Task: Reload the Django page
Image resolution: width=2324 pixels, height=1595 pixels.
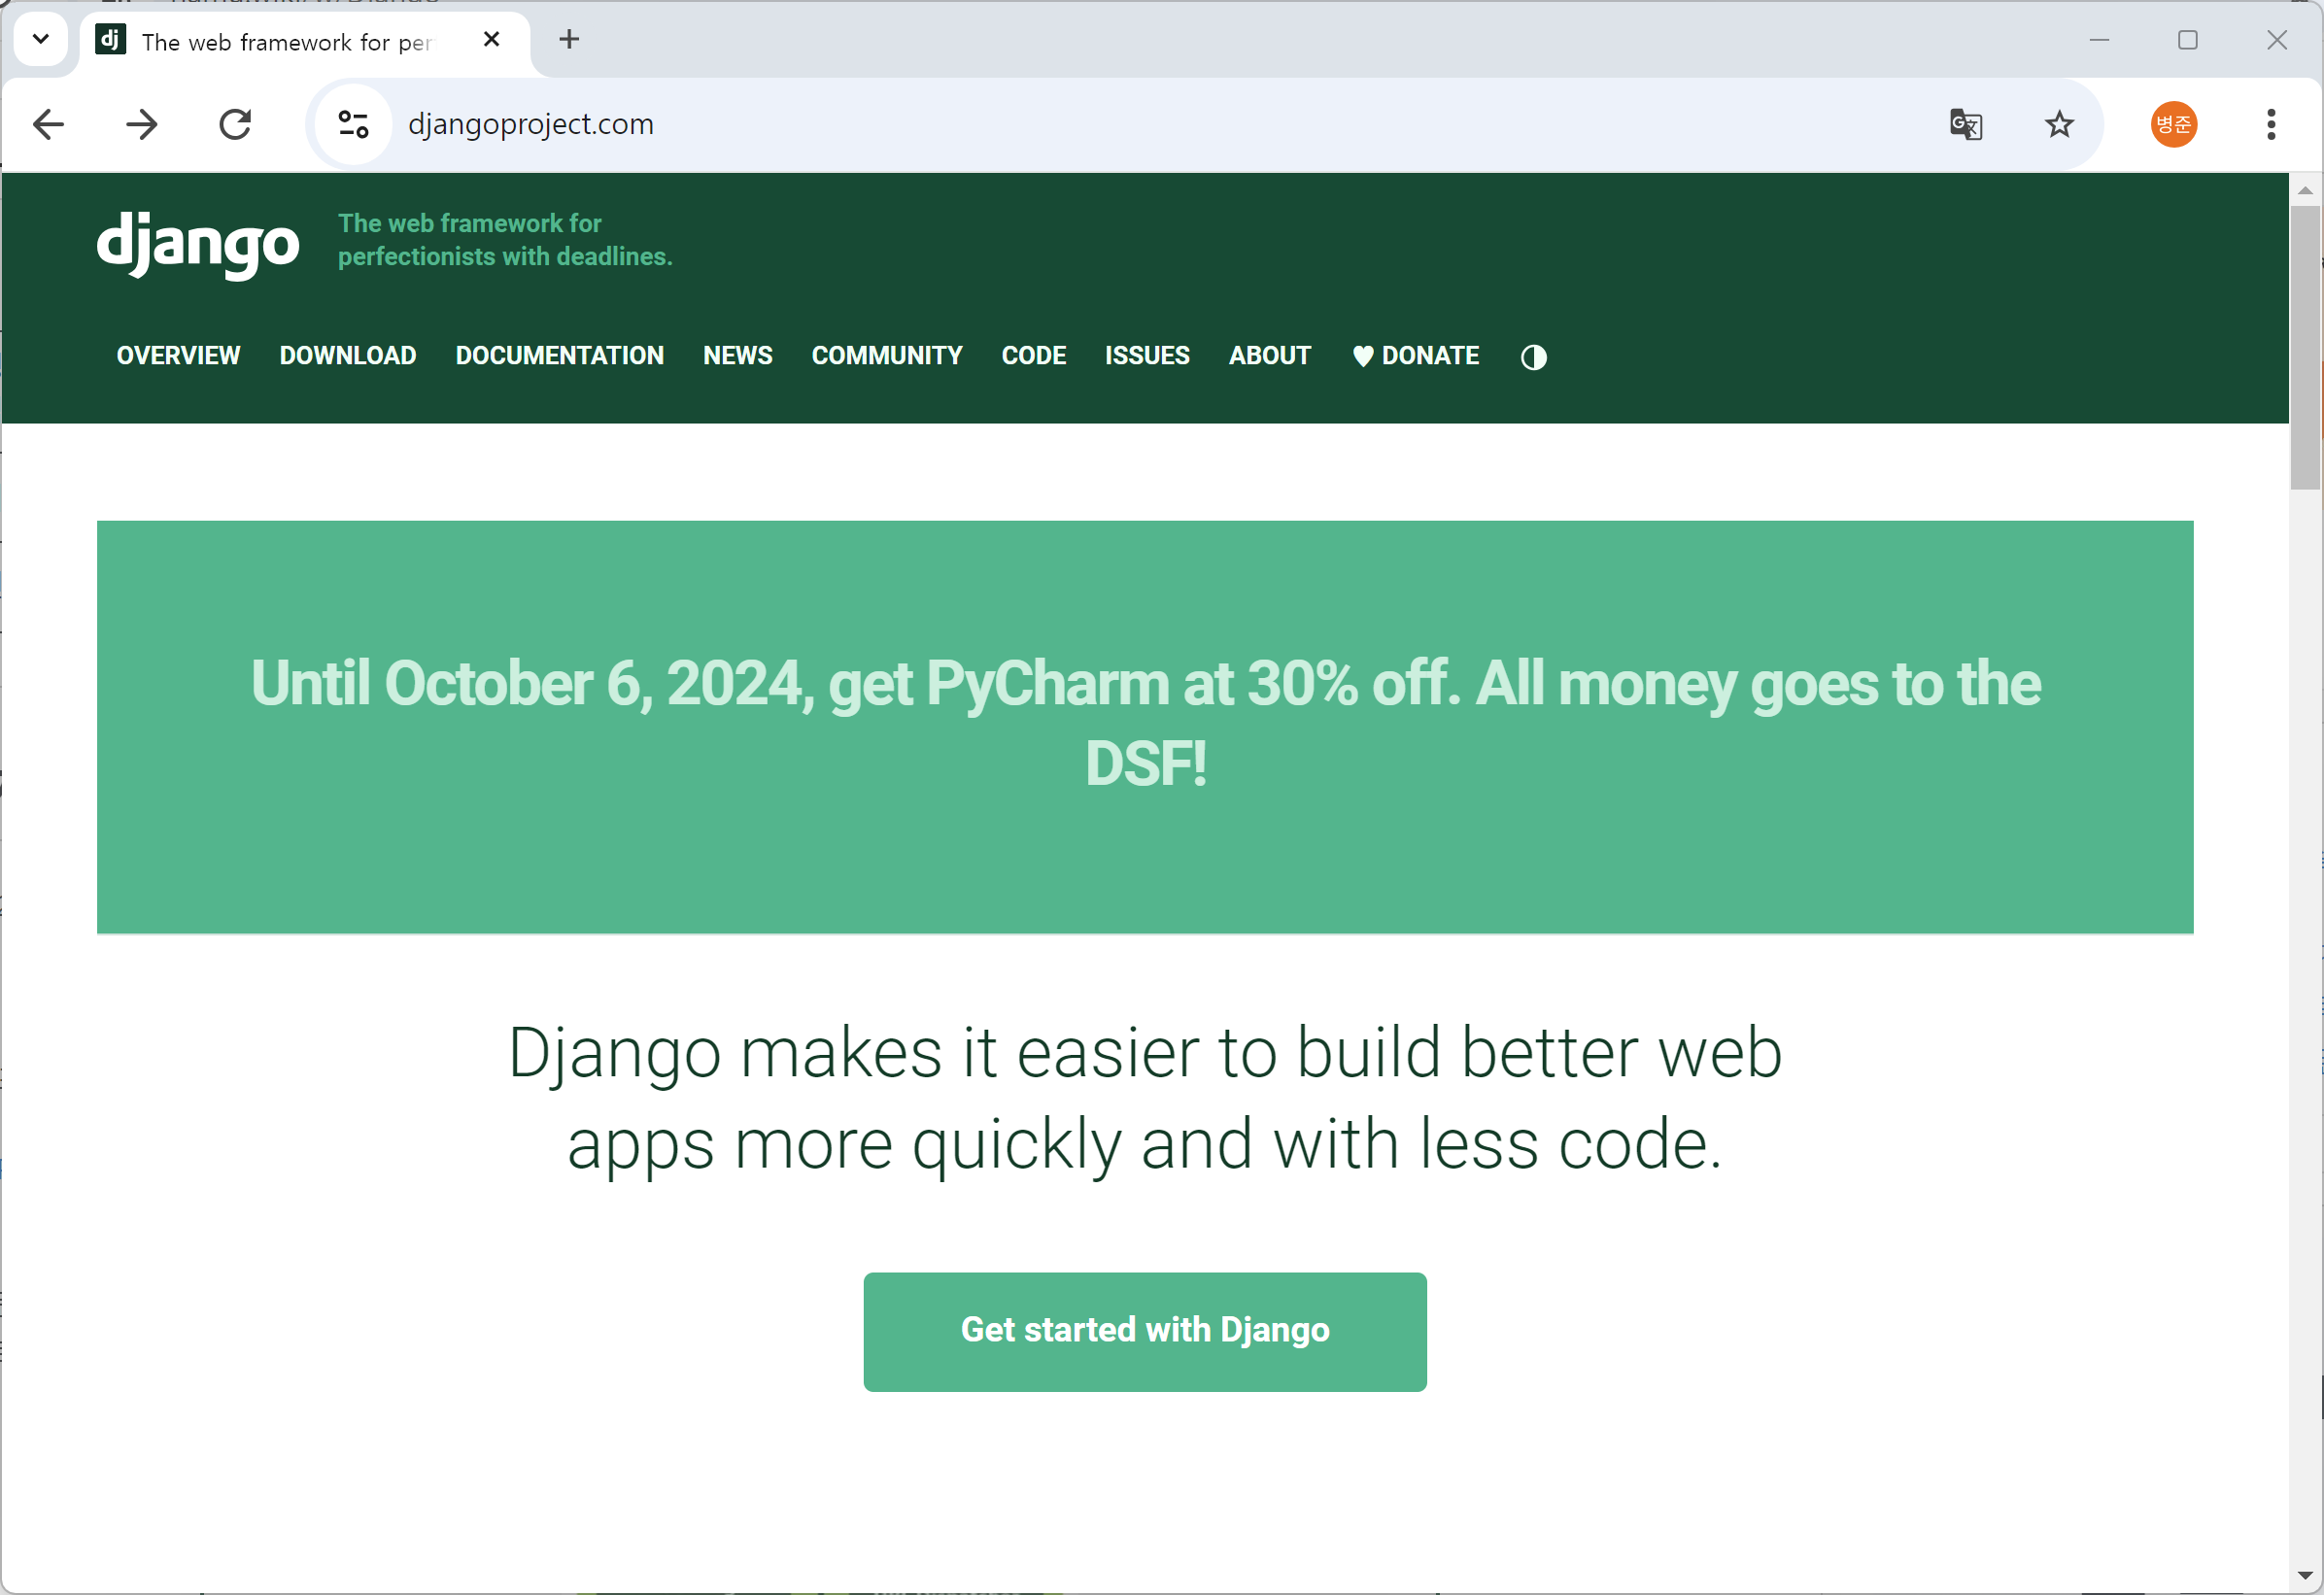Action: click(x=235, y=125)
